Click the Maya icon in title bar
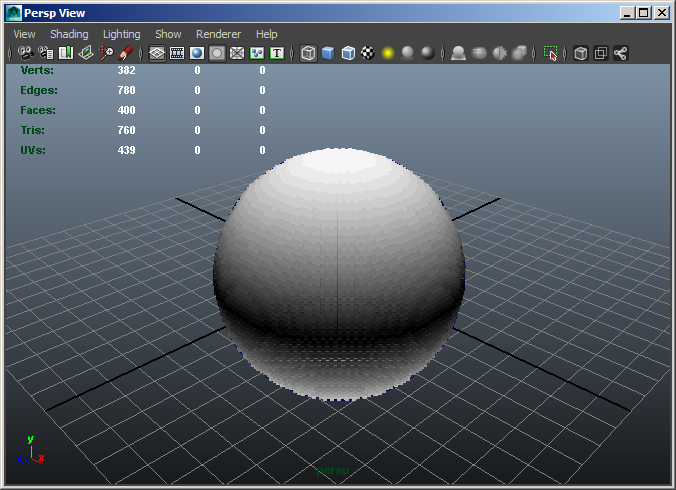 point(14,13)
